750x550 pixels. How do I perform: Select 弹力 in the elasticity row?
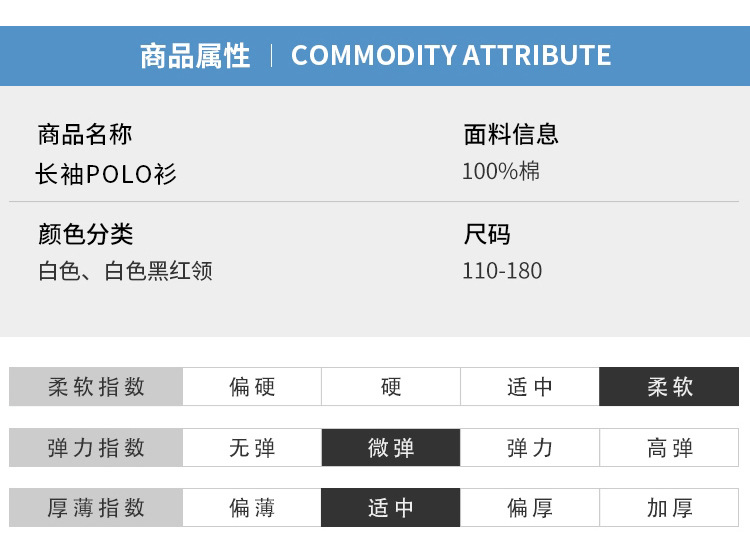(530, 448)
